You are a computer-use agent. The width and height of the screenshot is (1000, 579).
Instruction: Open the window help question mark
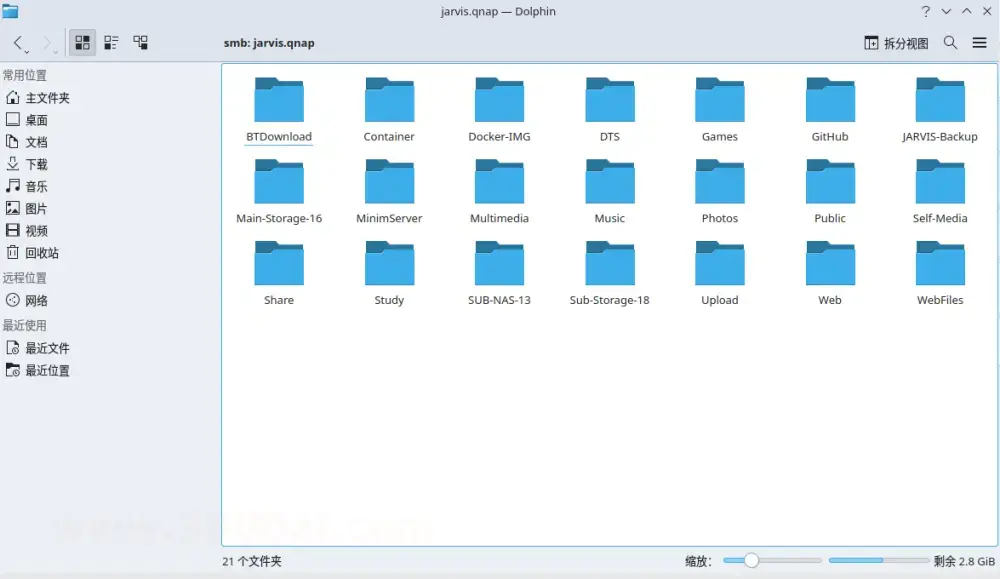(925, 11)
